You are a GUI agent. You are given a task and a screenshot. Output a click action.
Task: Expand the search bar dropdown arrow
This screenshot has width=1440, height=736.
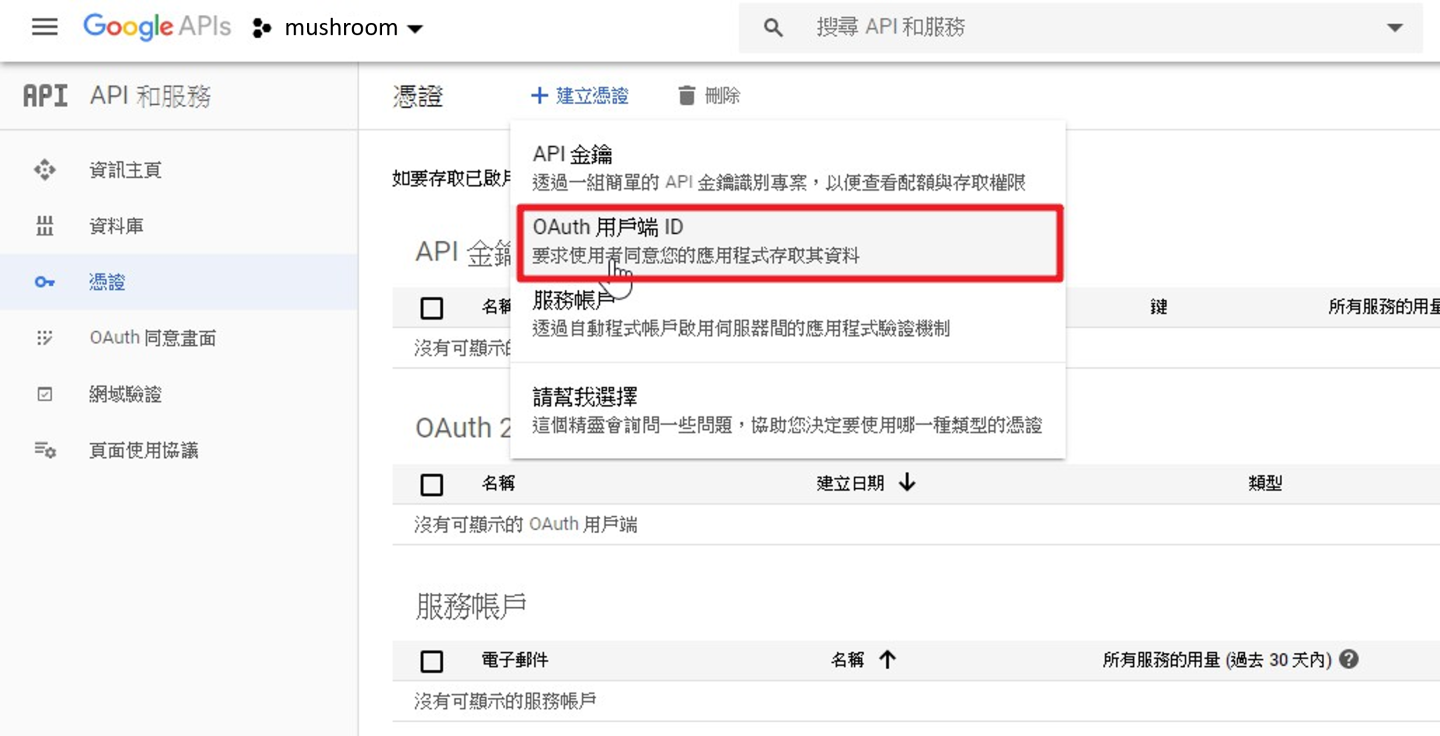(x=1395, y=28)
